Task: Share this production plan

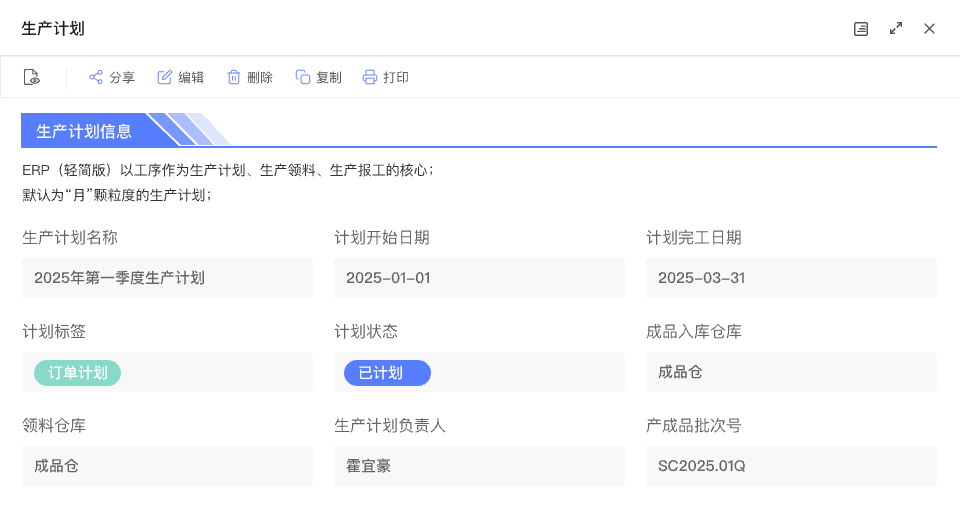Action: click(x=111, y=77)
